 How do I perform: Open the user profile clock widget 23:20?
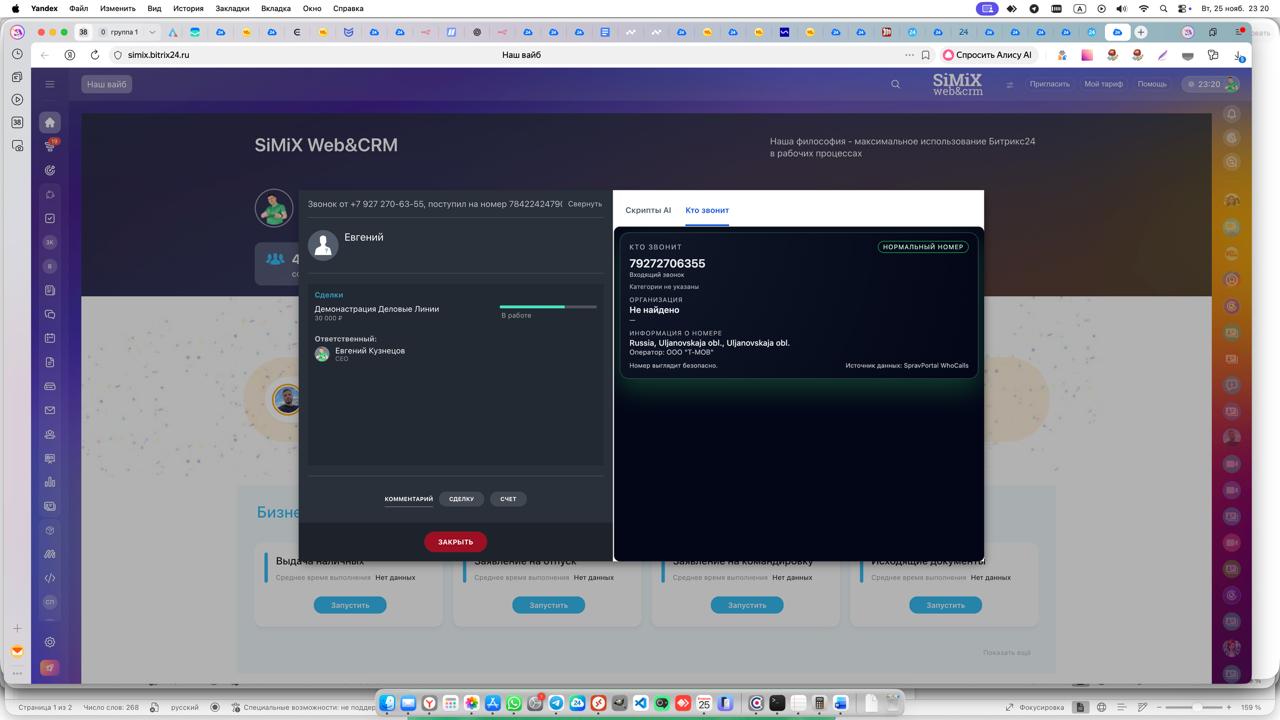1210,84
